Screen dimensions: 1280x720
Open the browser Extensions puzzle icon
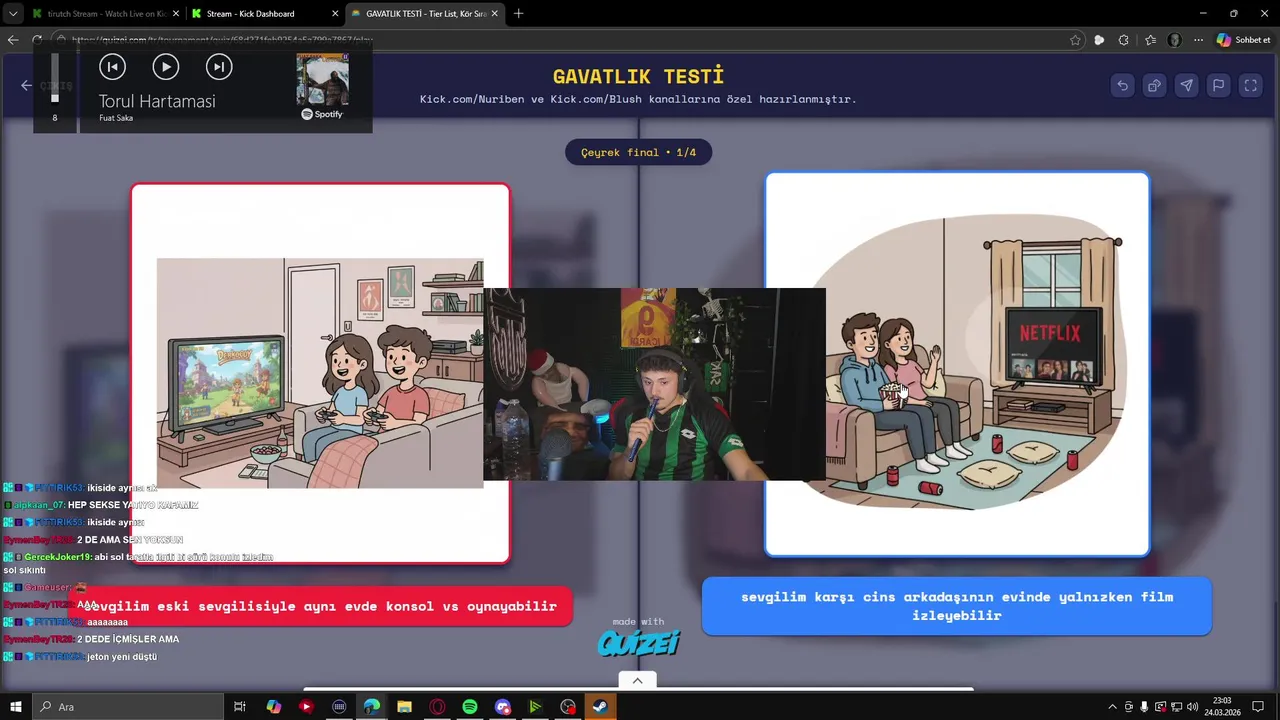click(1124, 40)
